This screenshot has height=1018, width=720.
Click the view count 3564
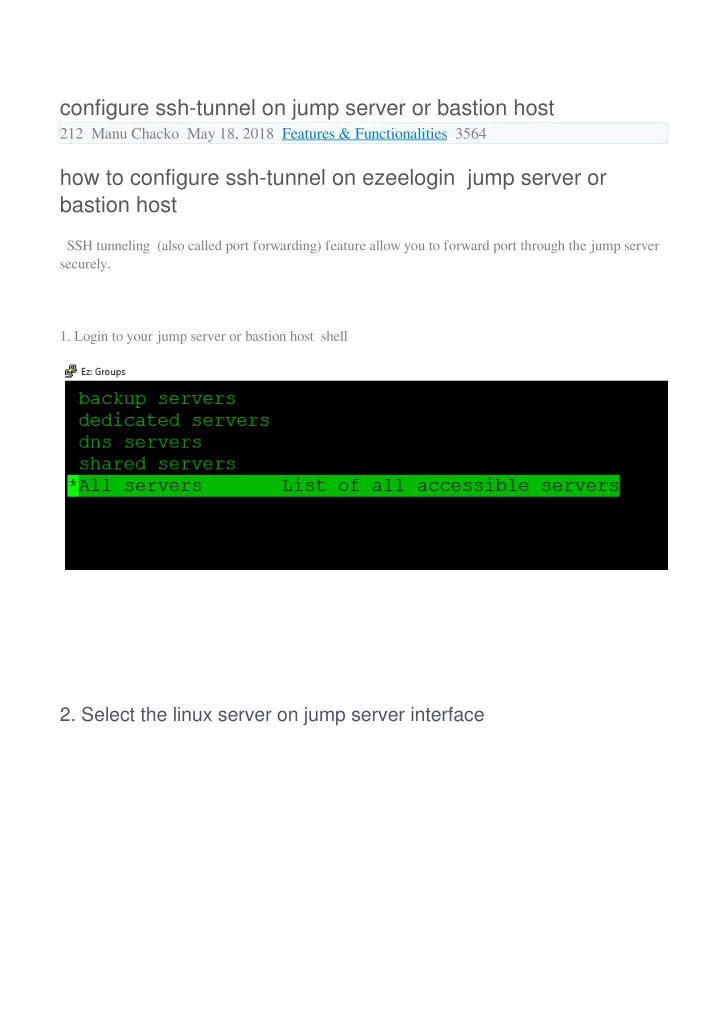pyautogui.click(x=471, y=134)
